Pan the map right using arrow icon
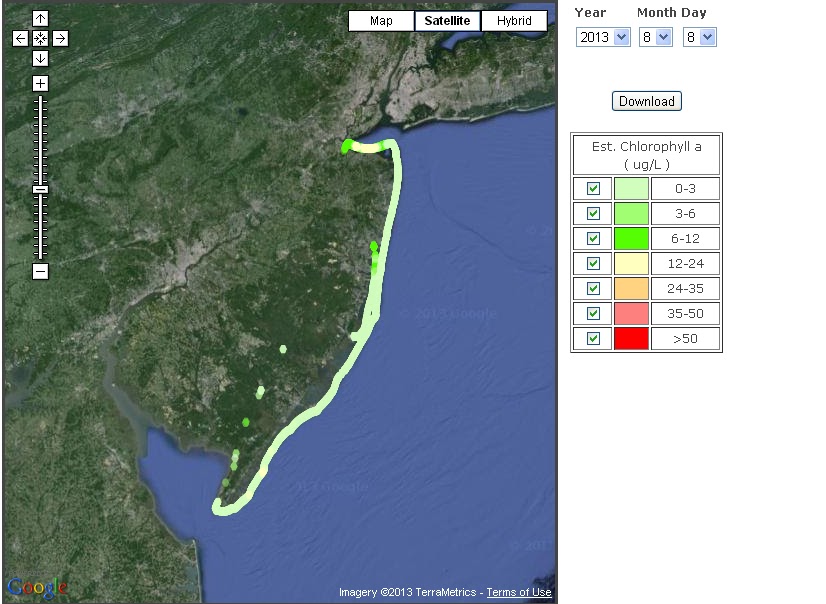This screenshot has height=604, width=826. 61,38
